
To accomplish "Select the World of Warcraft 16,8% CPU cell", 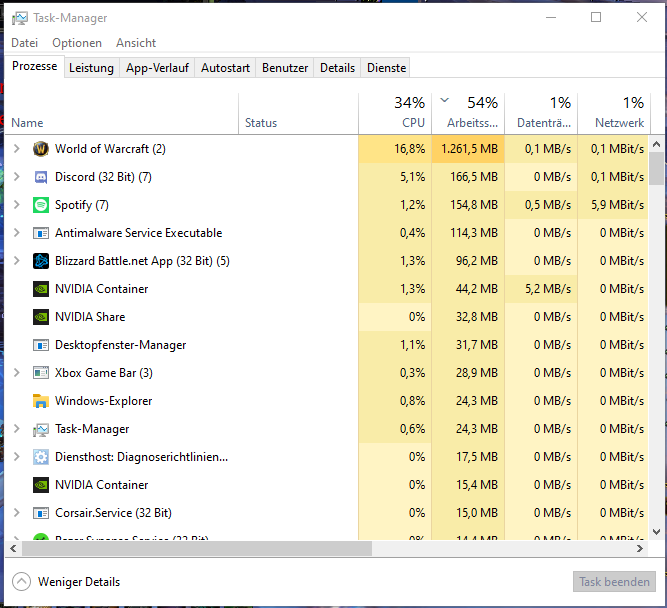I will point(395,149).
